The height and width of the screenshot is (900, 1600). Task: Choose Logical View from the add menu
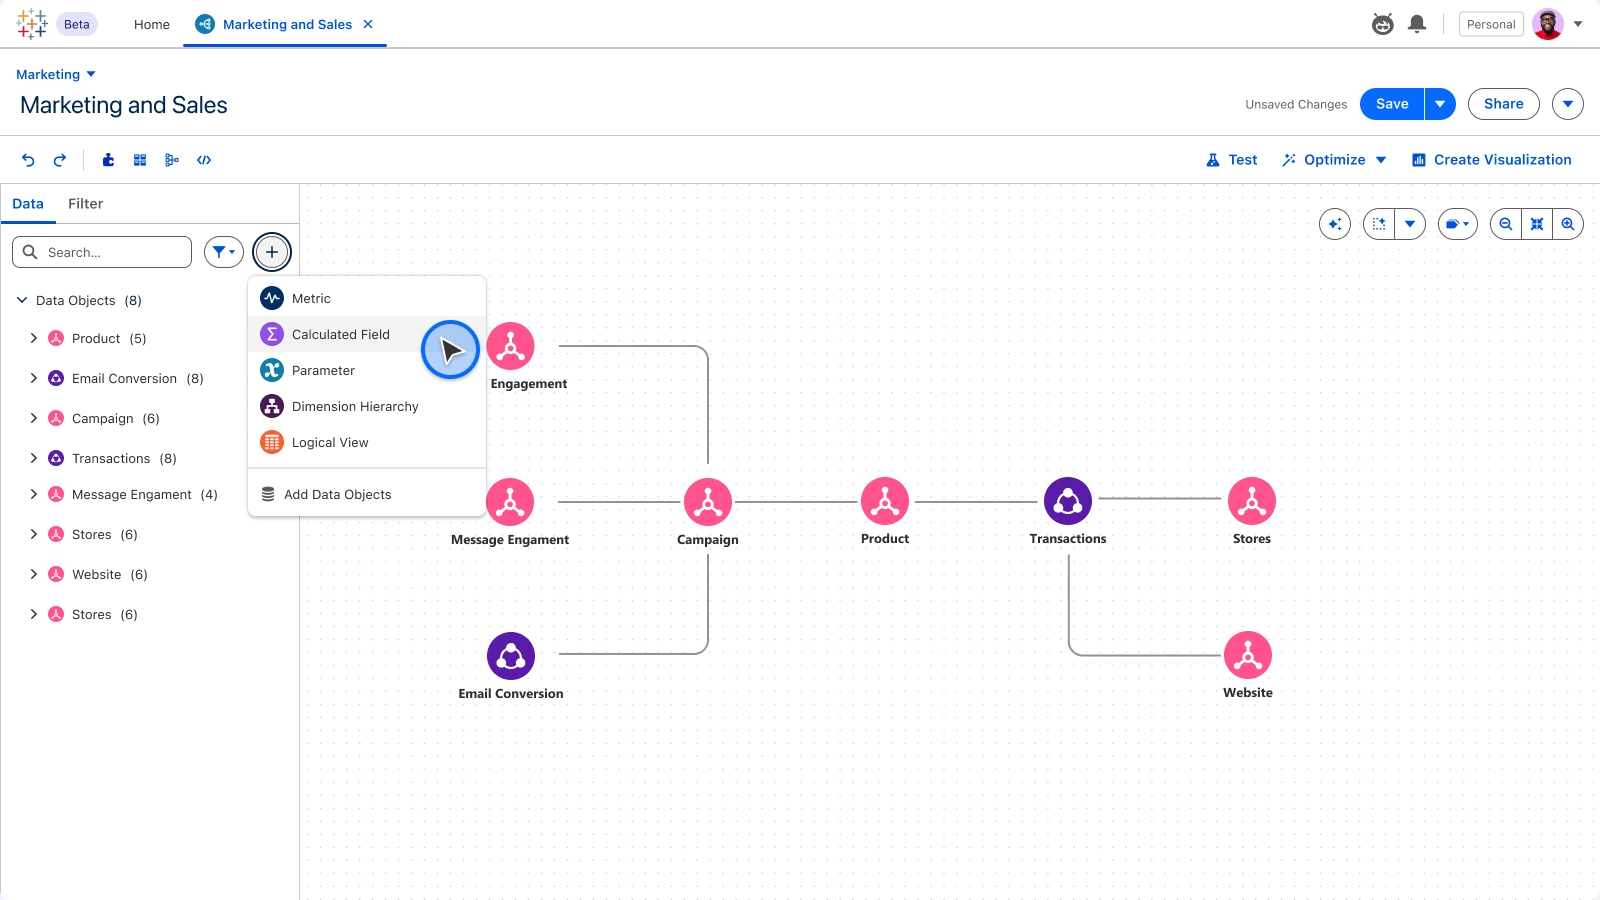[x=366, y=442]
